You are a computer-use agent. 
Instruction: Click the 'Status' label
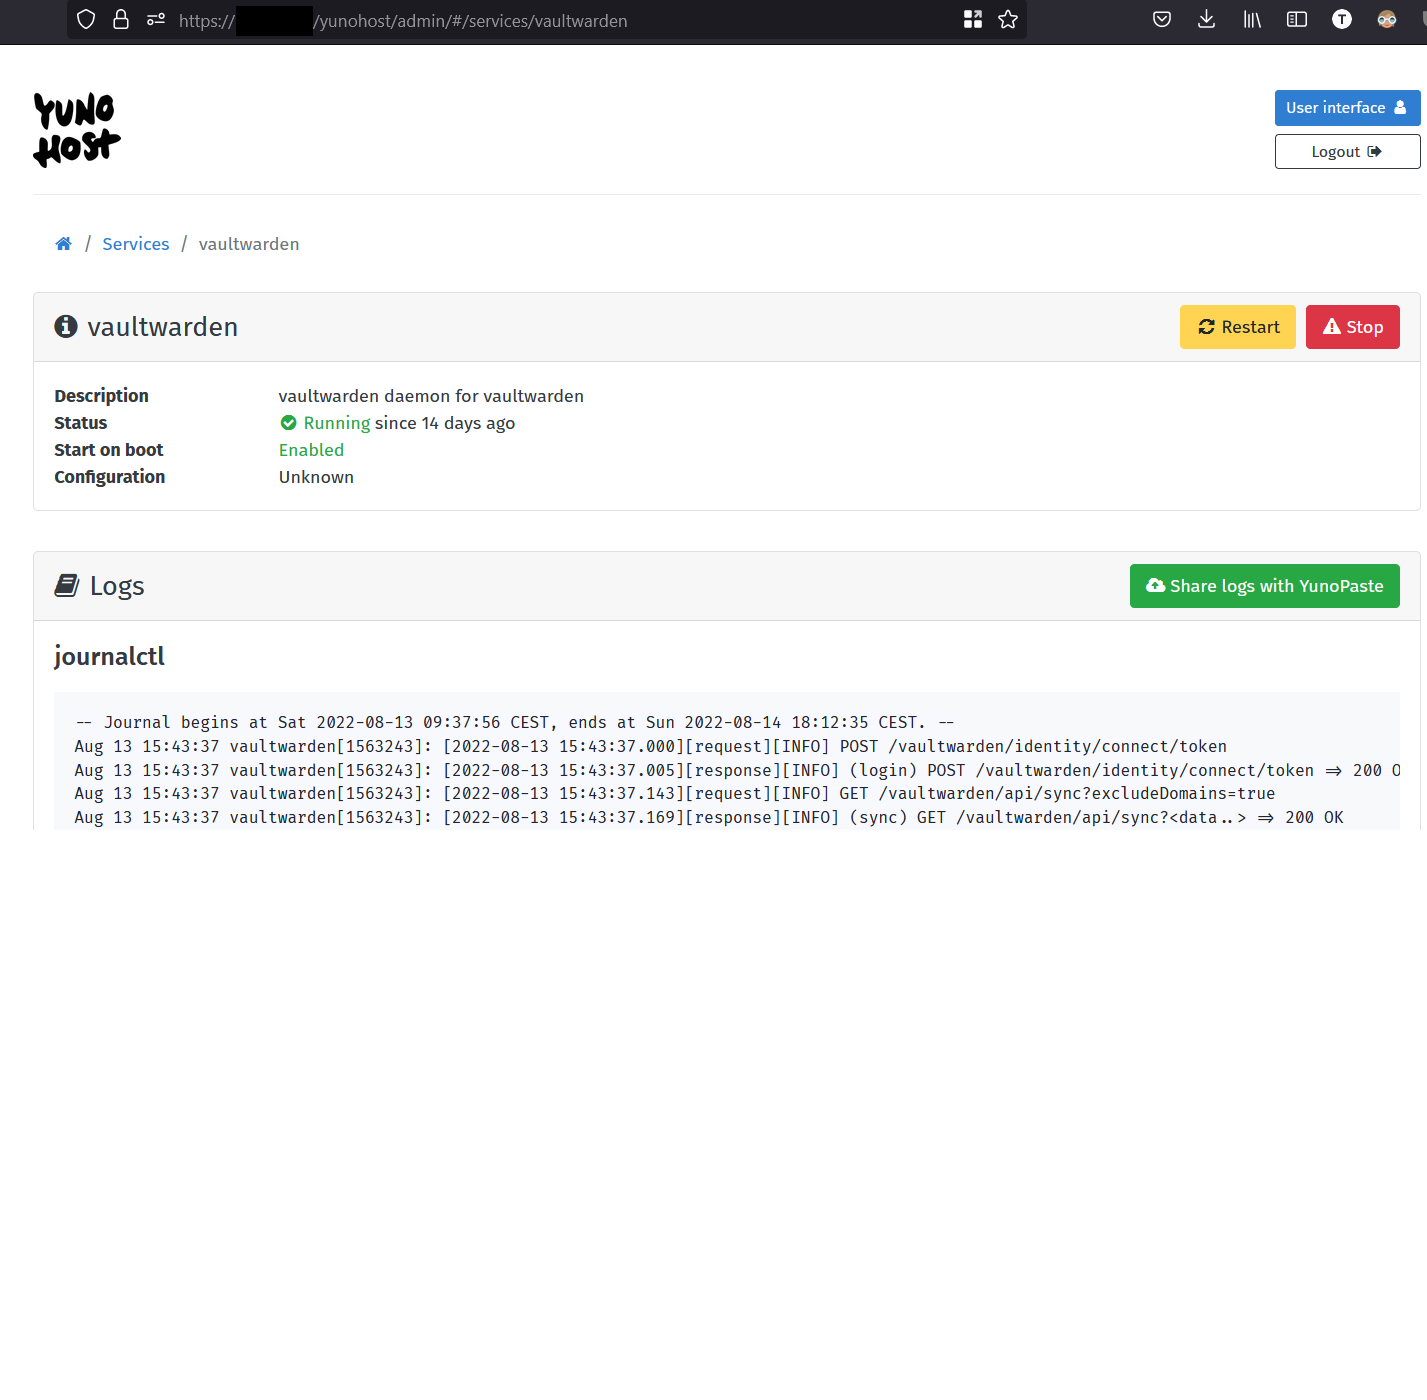[x=80, y=423]
